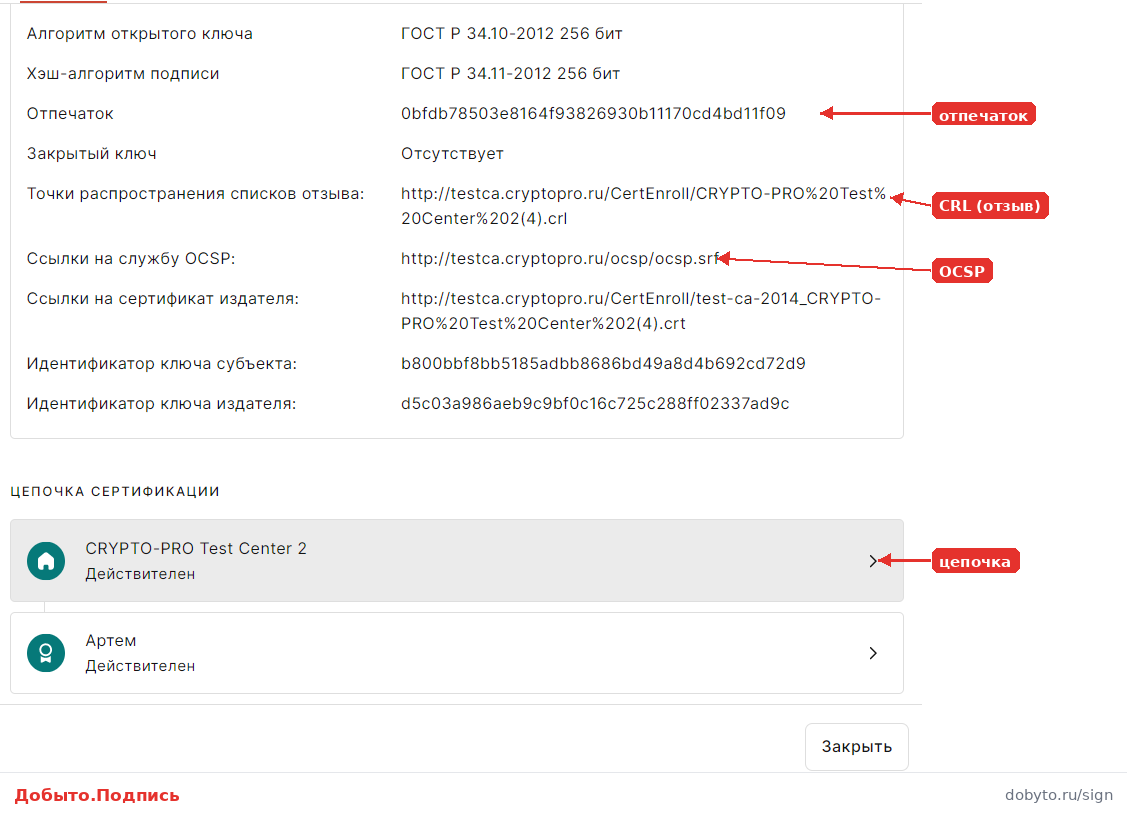Screen dimensions: 1127x818
Task: Click the Закрыть button
Action: click(857, 747)
